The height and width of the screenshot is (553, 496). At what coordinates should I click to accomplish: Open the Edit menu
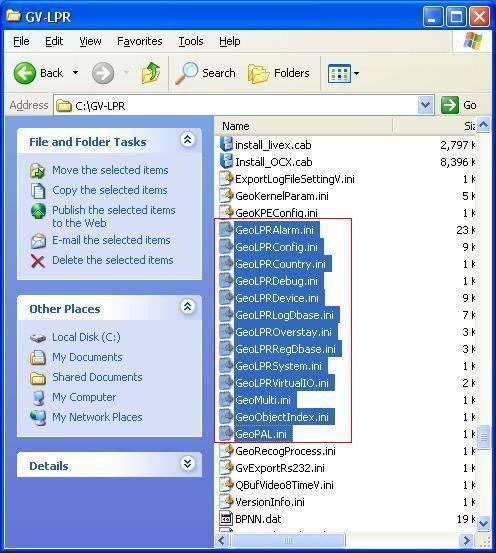tap(54, 41)
